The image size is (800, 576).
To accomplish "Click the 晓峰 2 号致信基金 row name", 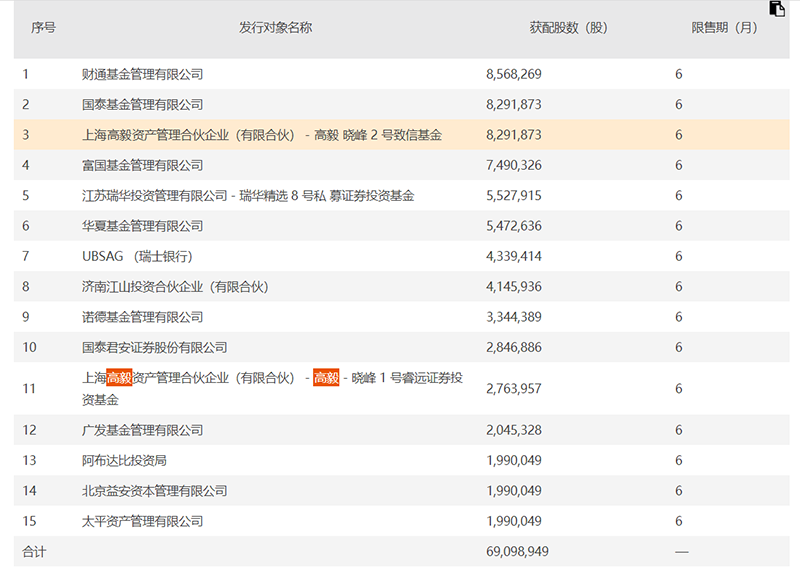I will click(262, 135).
